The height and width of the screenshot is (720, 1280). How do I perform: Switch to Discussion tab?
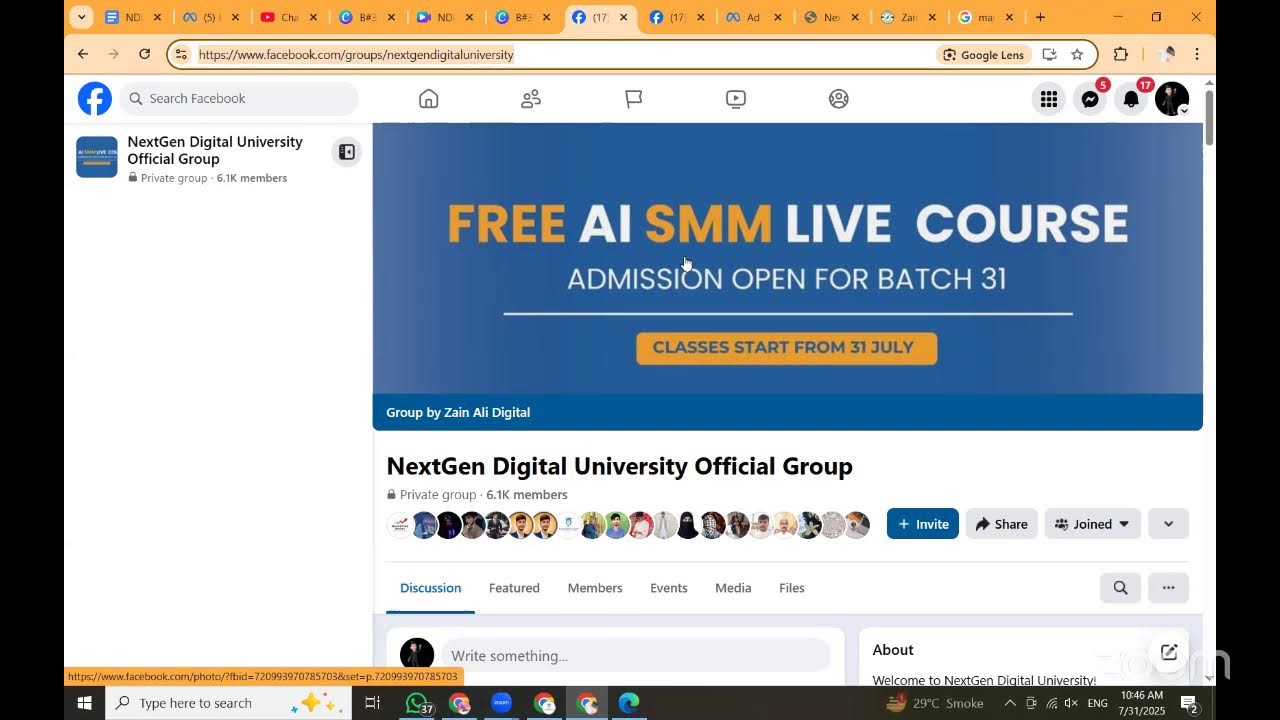click(x=431, y=588)
